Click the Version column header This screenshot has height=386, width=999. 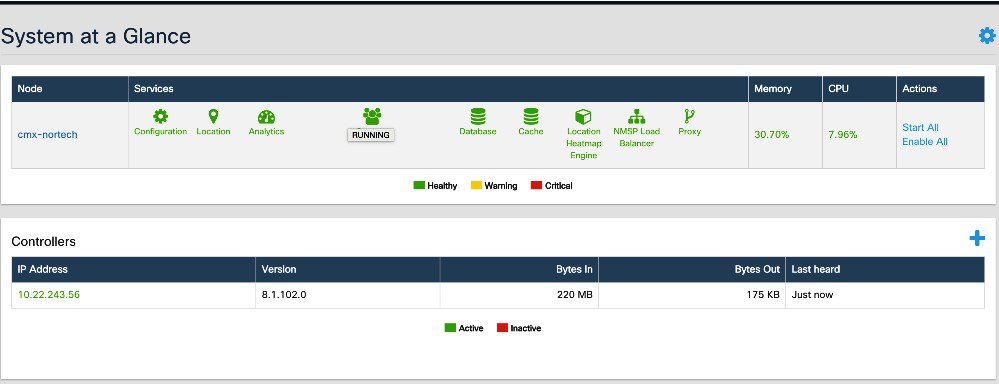(x=348, y=269)
